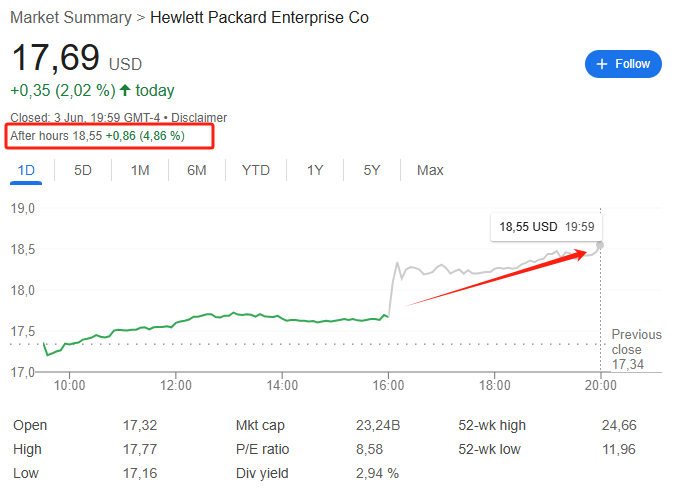
Task: Select the 1D time range tab
Action: click(x=27, y=170)
